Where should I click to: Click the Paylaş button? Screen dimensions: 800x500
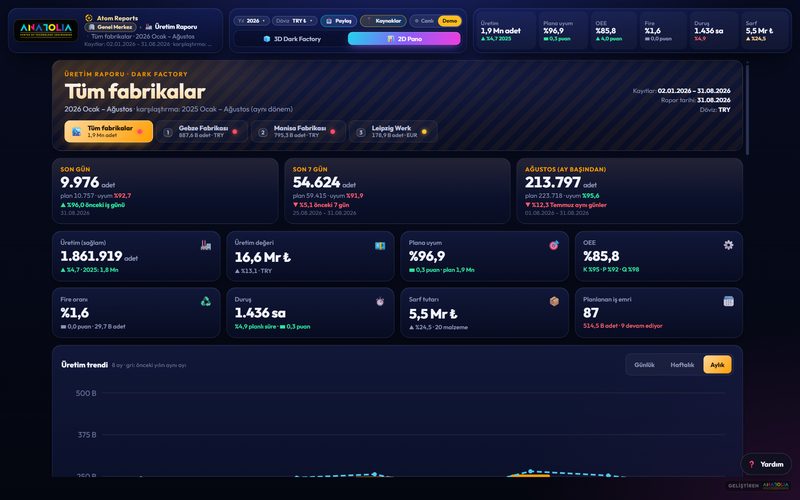click(x=339, y=21)
